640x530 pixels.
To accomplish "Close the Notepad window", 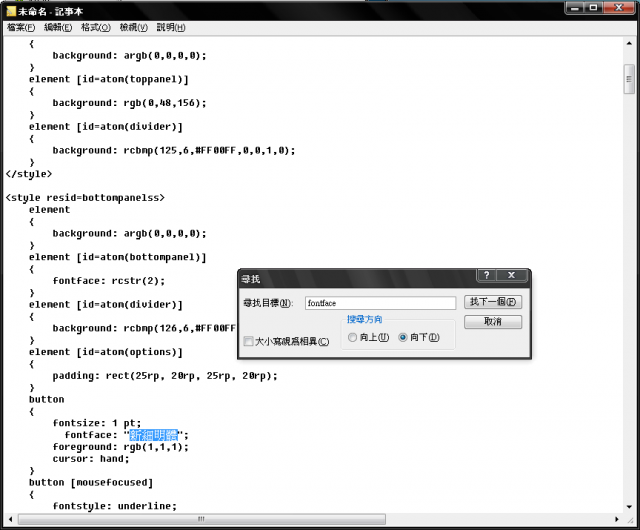I will [619, 8].
